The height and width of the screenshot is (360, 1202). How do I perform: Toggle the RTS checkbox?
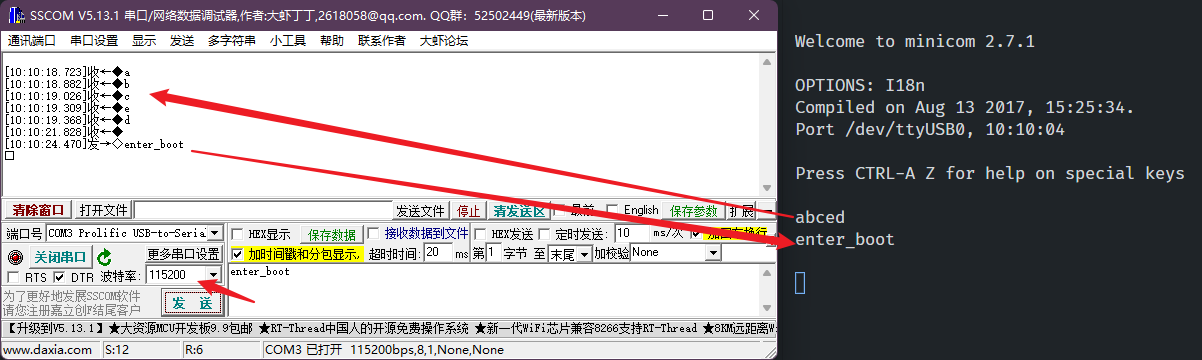pyautogui.click(x=13, y=277)
